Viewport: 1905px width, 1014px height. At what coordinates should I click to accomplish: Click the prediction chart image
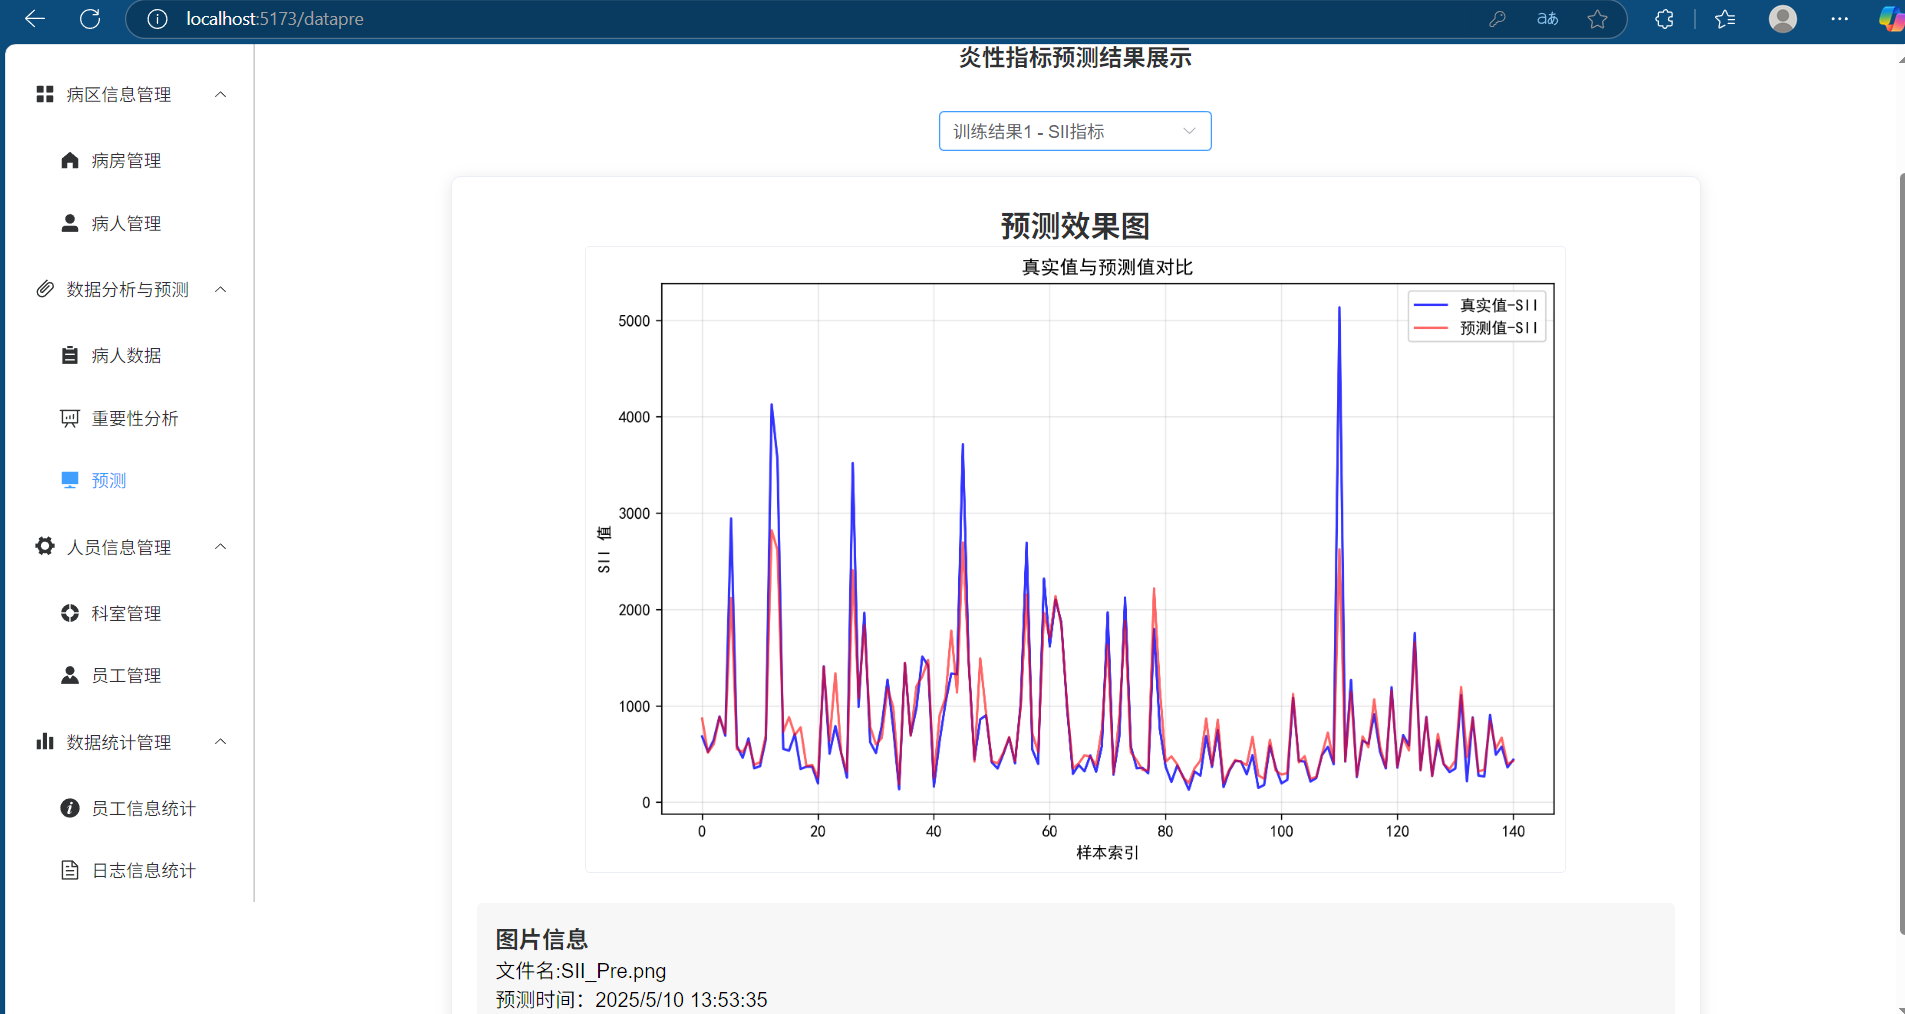[1075, 560]
